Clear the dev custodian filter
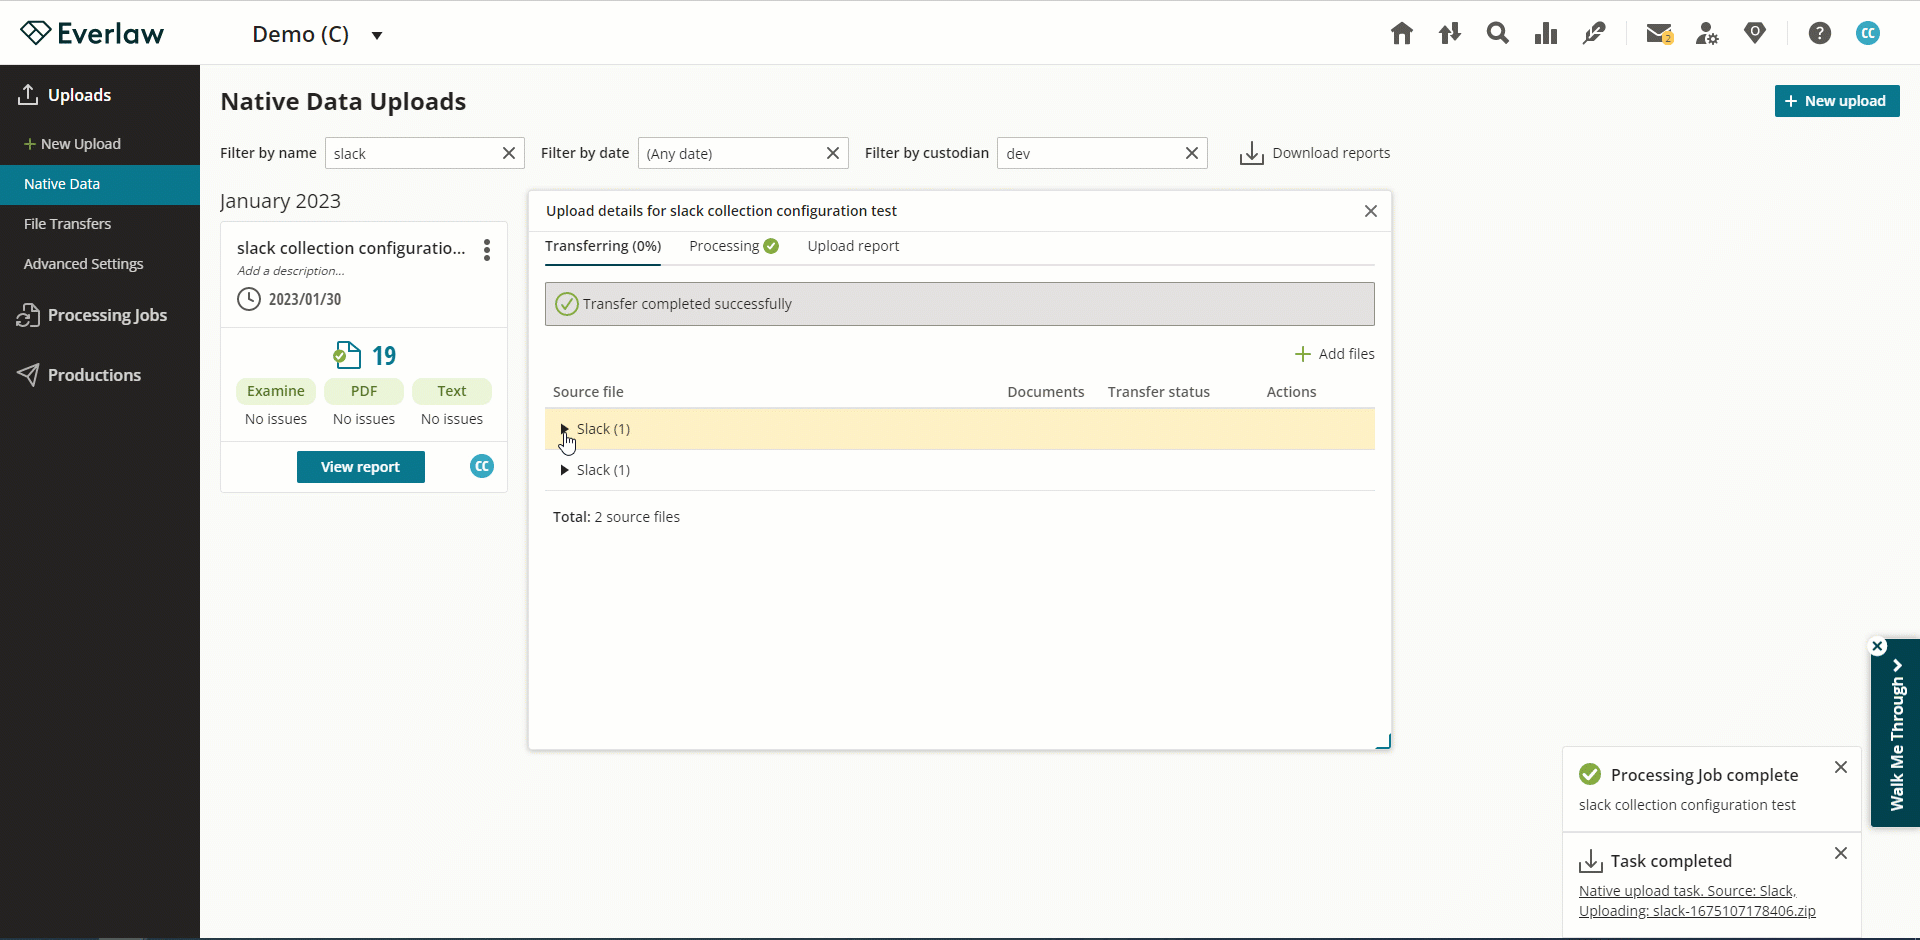1920x940 pixels. point(1191,153)
